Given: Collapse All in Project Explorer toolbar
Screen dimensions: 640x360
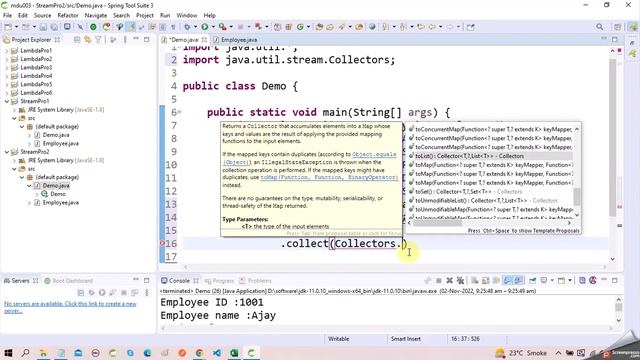Looking at the screenshot, I should tap(77, 40).
